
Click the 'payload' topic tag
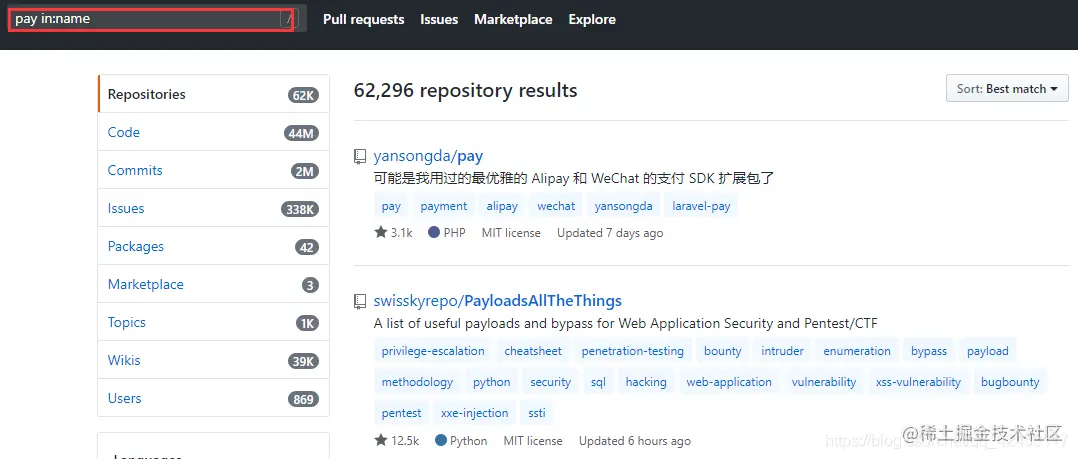point(988,351)
